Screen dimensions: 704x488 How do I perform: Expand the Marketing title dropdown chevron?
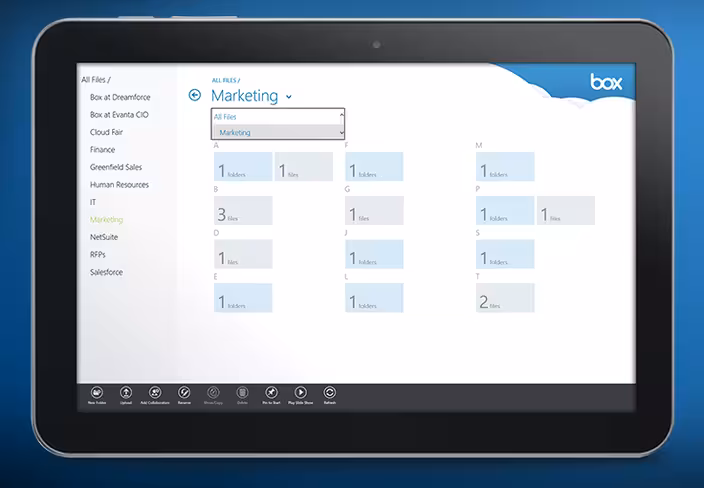[289, 97]
